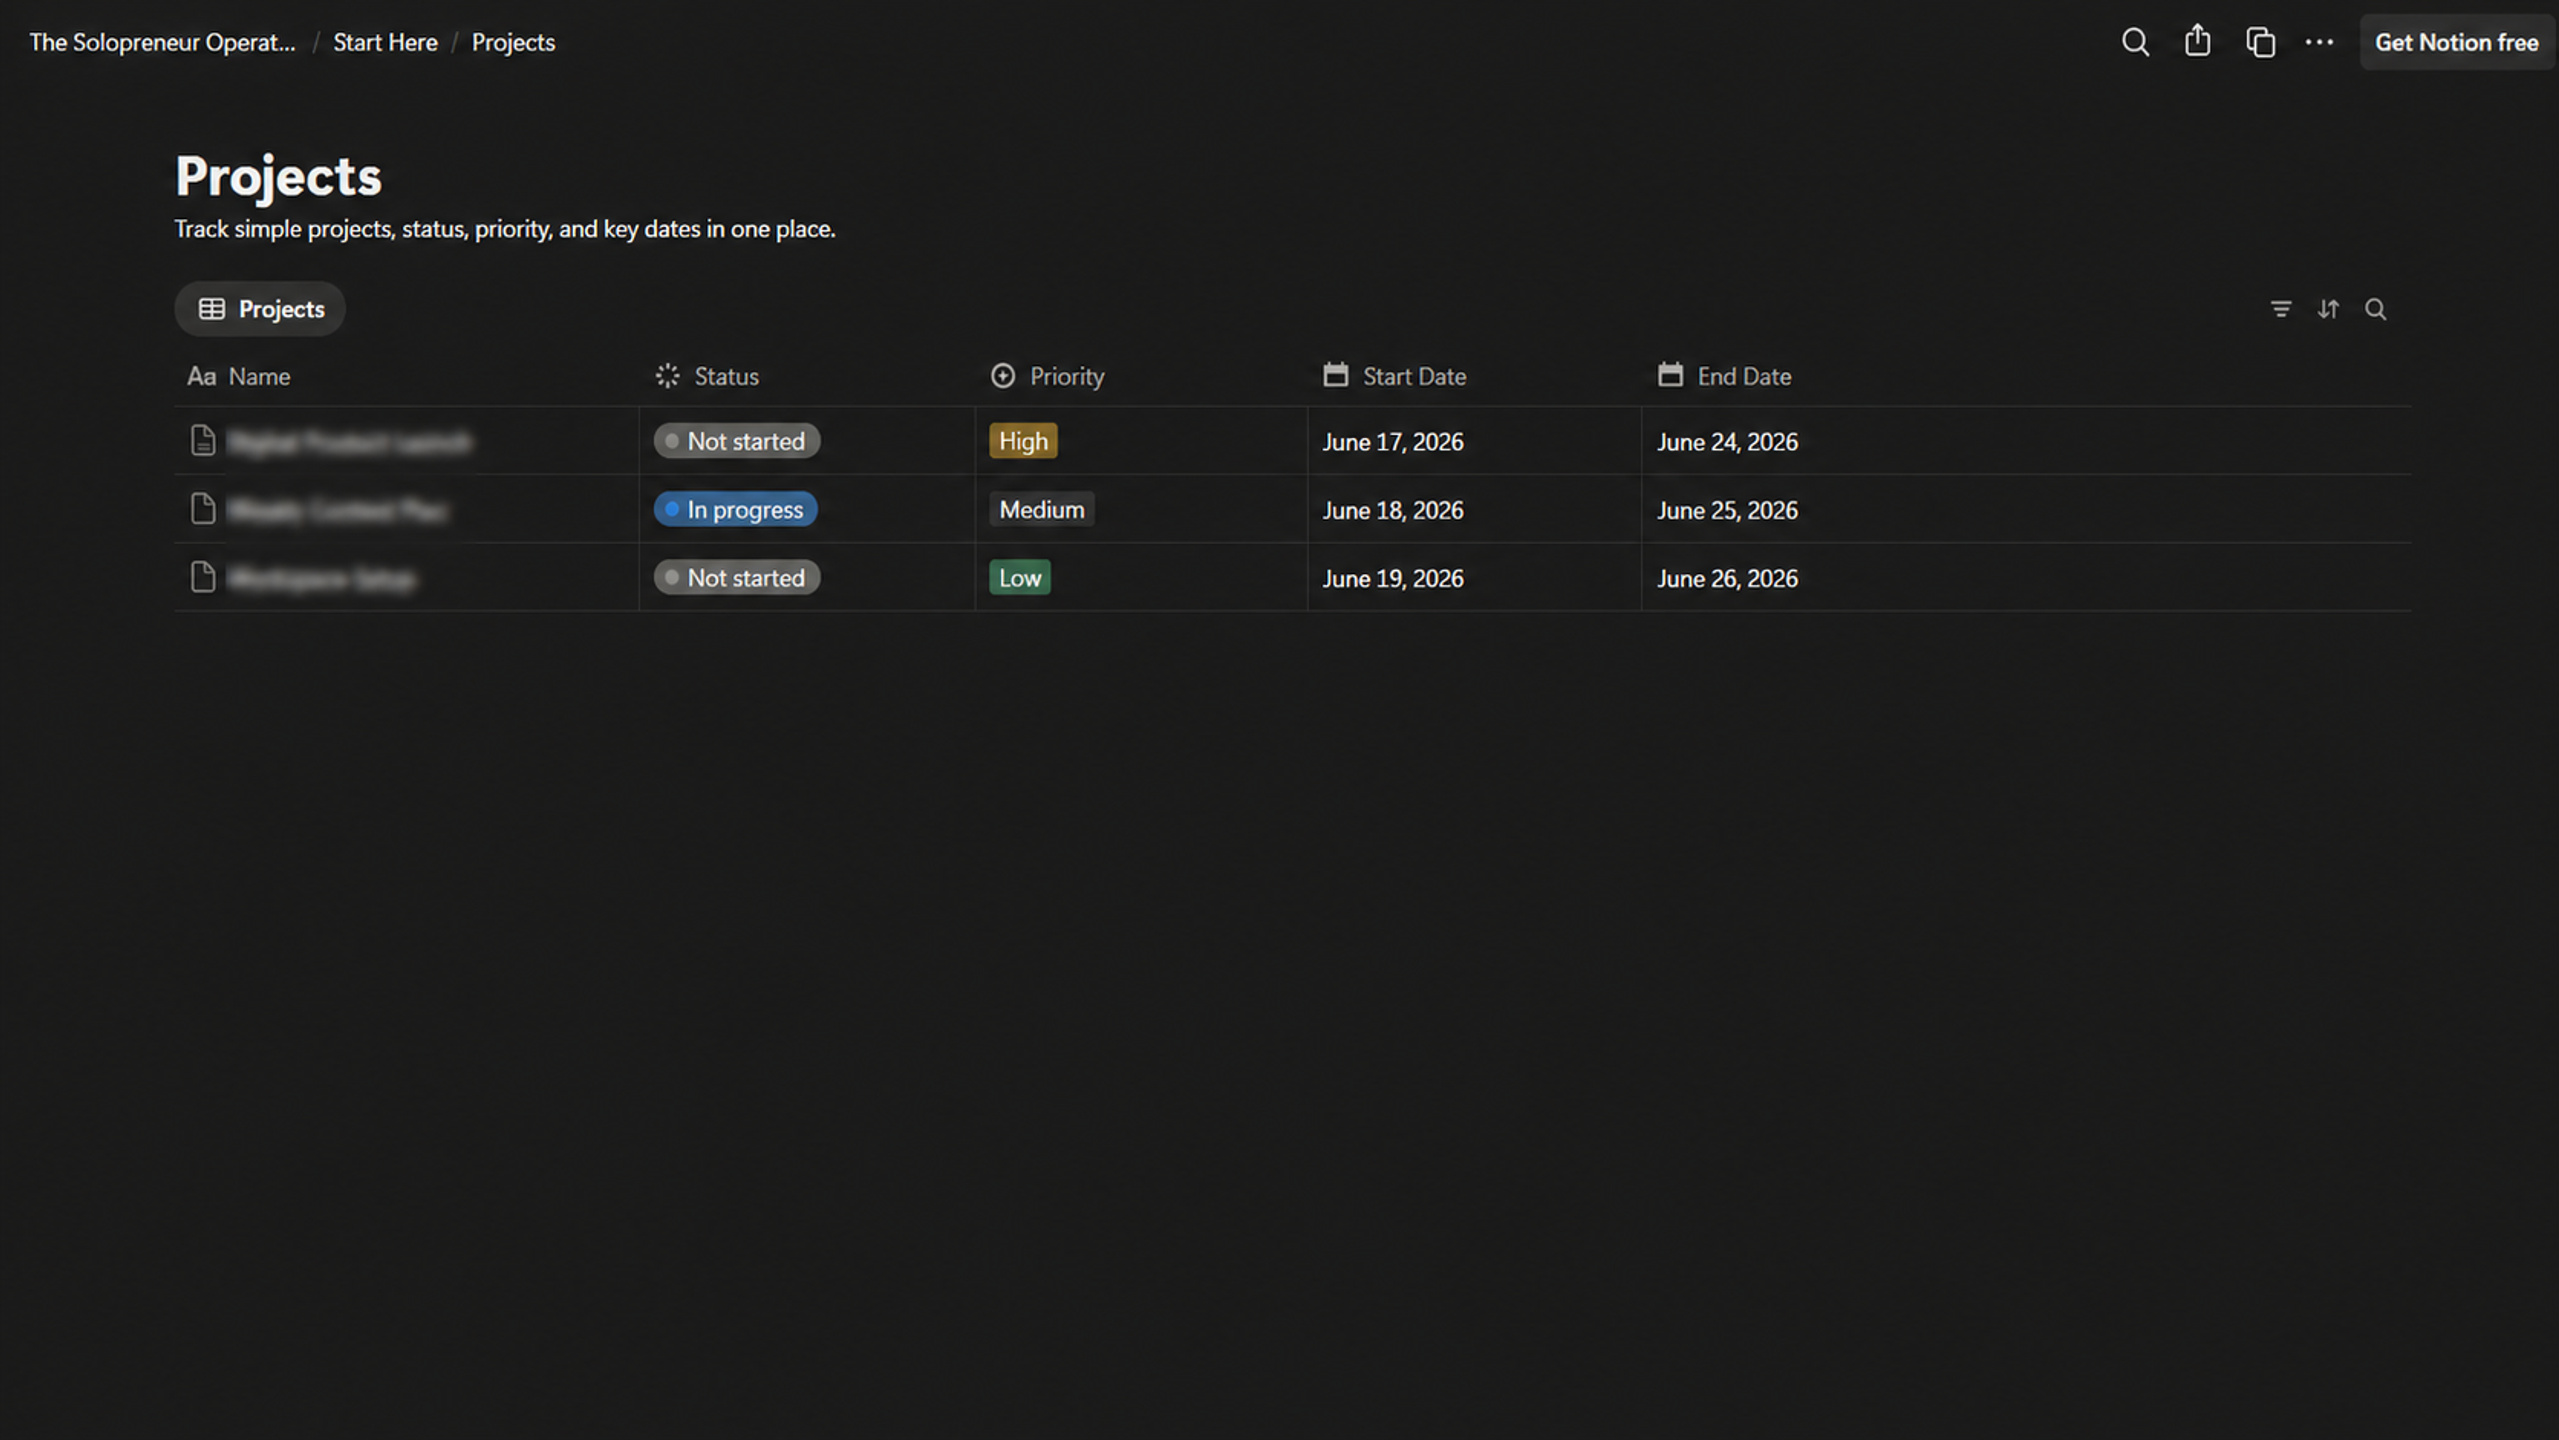Open the search icon in top bar
Viewport: 2559px width, 1440px height.
[x=2134, y=42]
